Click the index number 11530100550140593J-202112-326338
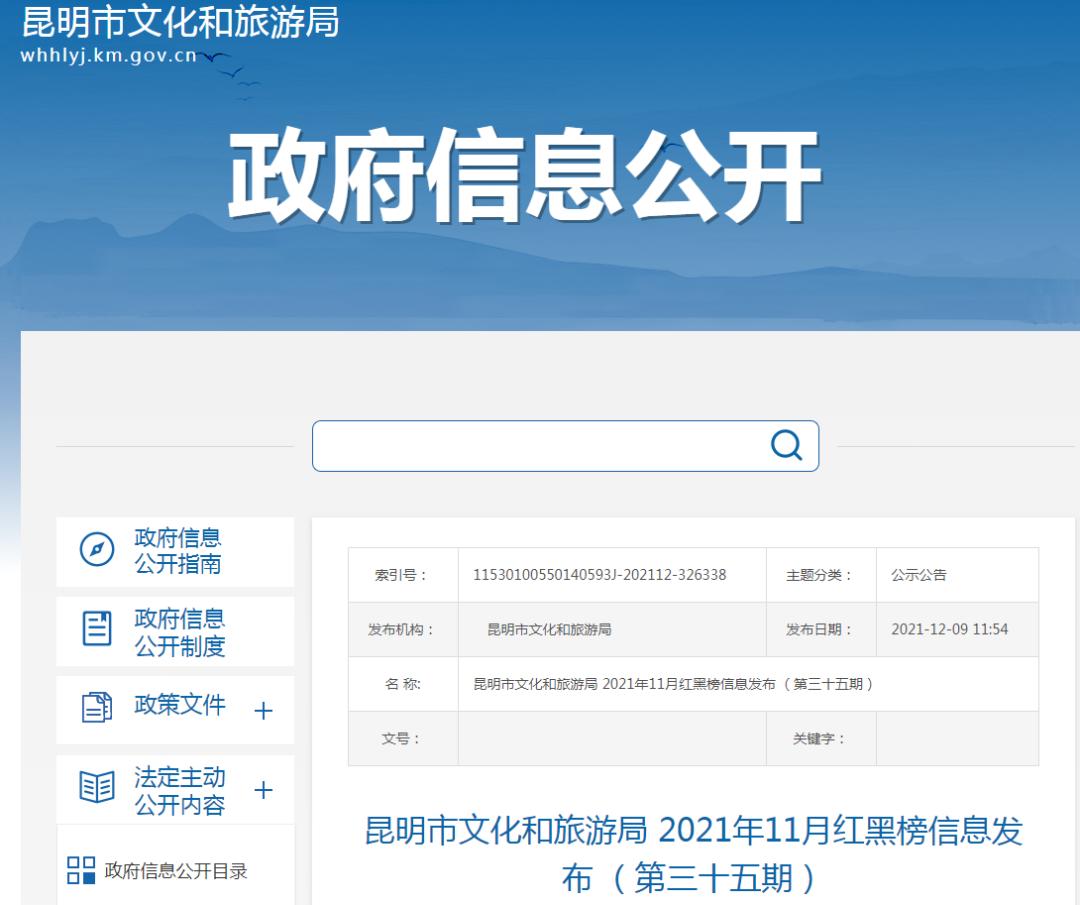This screenshot has width=1080, height=905. click(599, 575)
